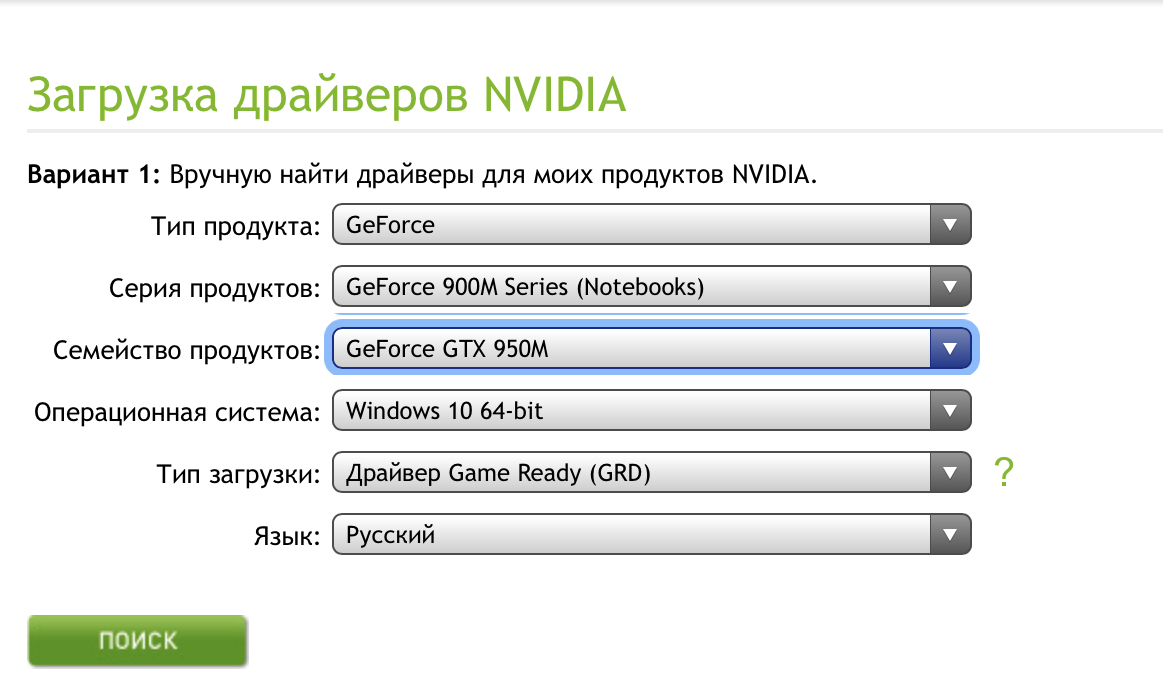The width and height of the screenshot is (1163, 692).
Task: Open the GeForce 900M Series (Notebooks) dropdown
Action: coord(630,288)
